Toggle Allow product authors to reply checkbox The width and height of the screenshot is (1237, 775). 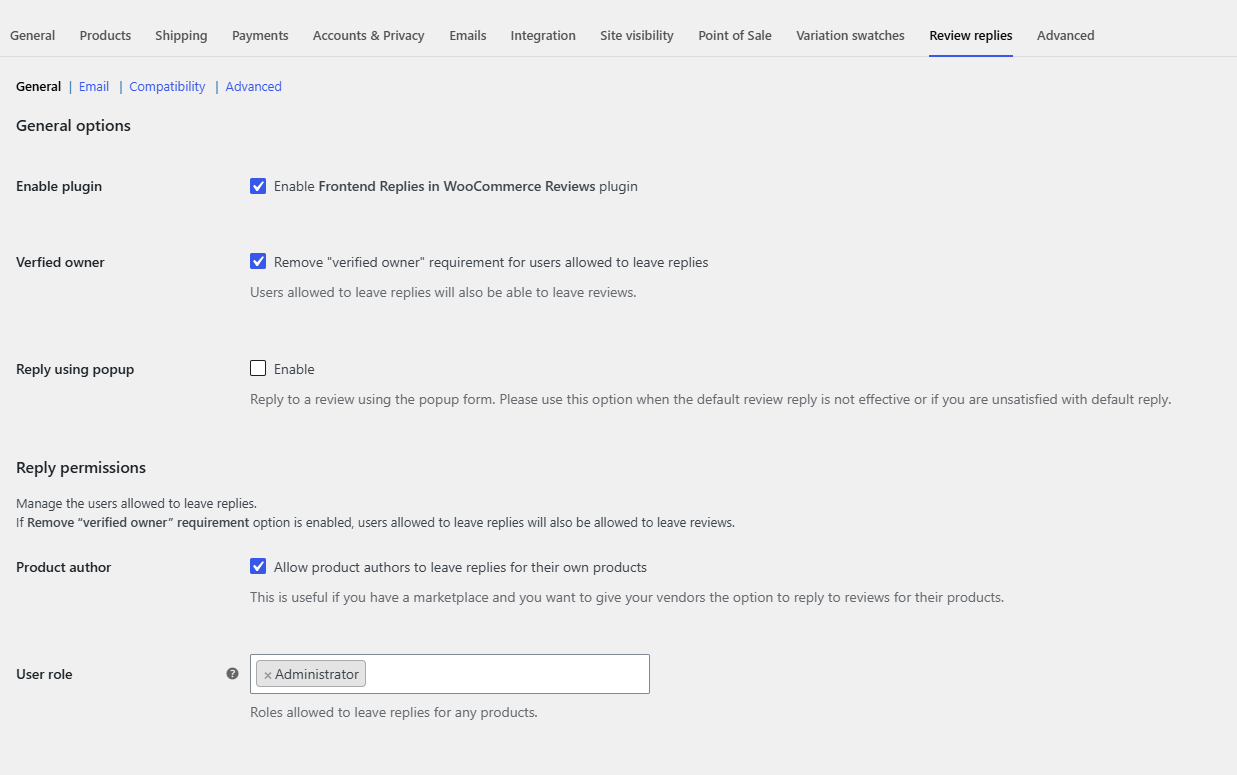(x=258, y=566)
